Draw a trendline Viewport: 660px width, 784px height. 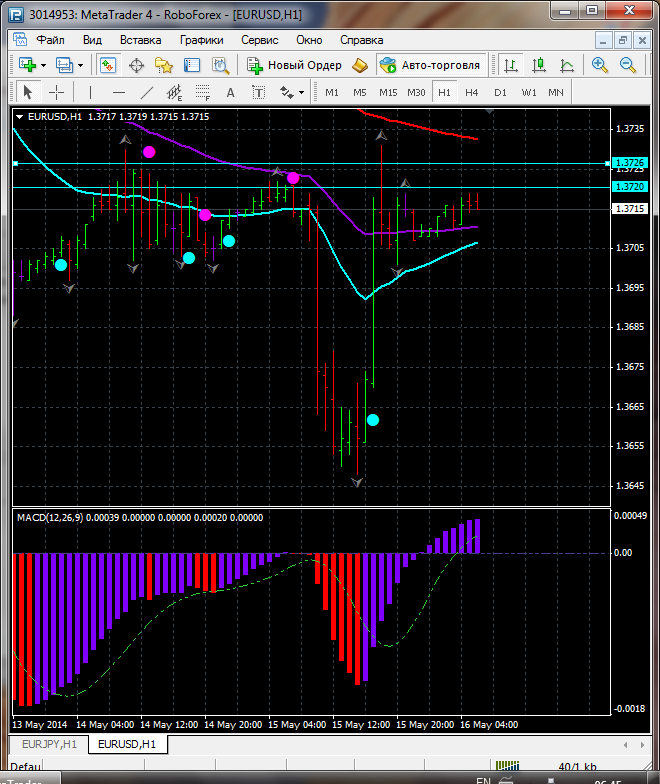[x=146, y=92]
